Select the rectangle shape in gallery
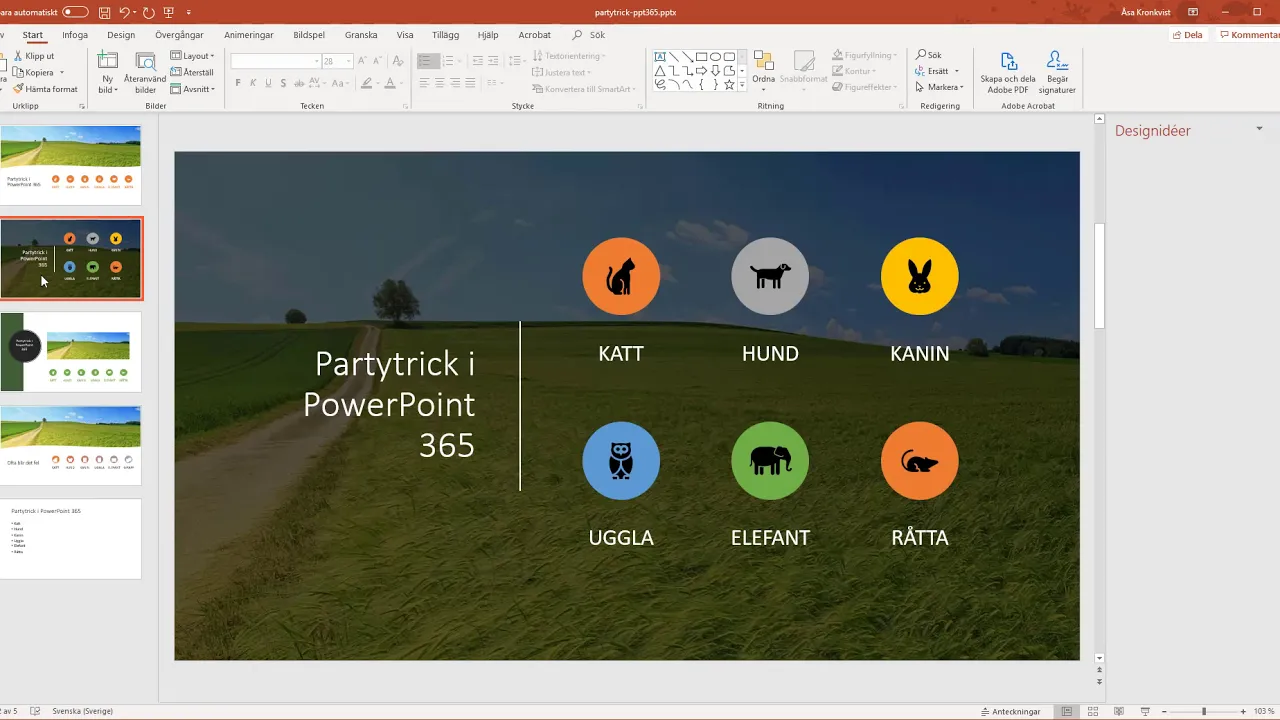Screen dimensions: 1280x720 pos(702,57)
